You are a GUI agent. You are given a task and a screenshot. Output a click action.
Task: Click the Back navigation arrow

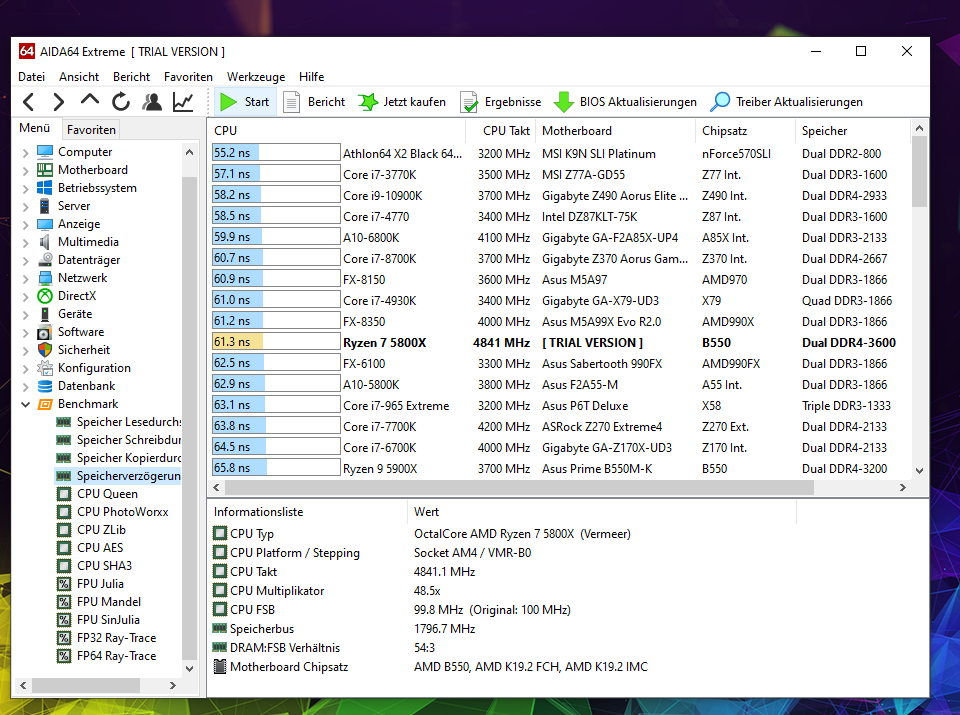(29, 102)
